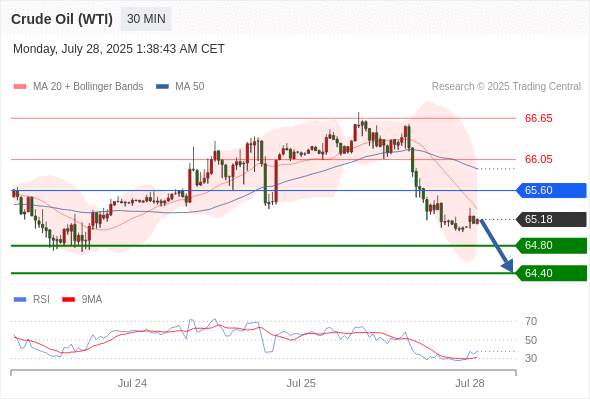Select the Crude Oil (WTI) title
590x400 pixels.
point(62,19)
